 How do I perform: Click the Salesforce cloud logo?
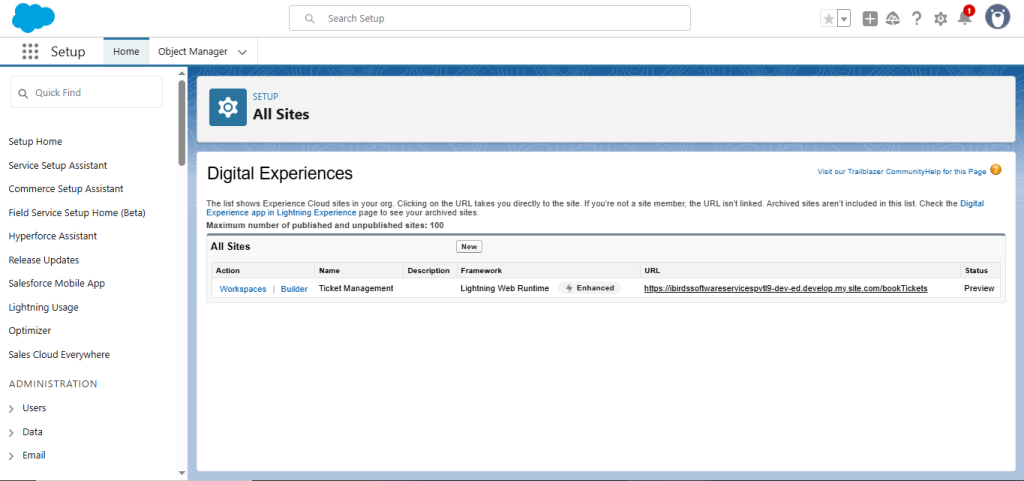point(34,18)
